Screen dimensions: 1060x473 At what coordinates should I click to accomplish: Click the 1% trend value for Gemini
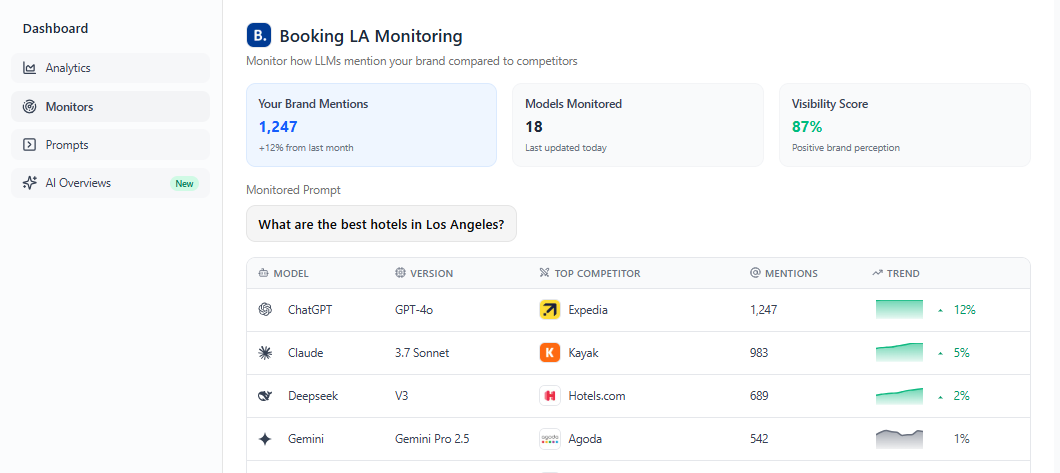tap(962, 439)
